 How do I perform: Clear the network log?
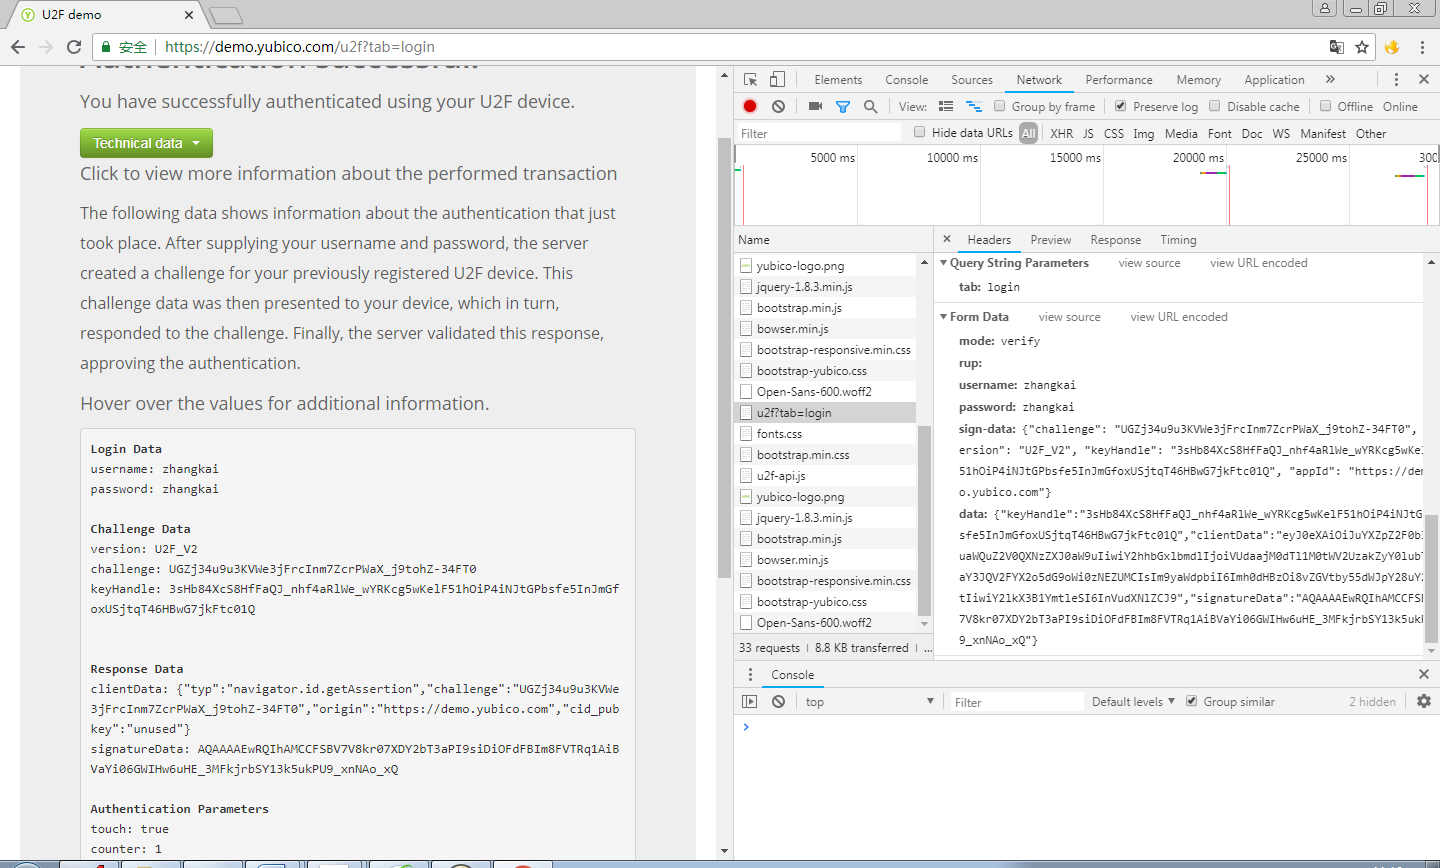(778, 106)
